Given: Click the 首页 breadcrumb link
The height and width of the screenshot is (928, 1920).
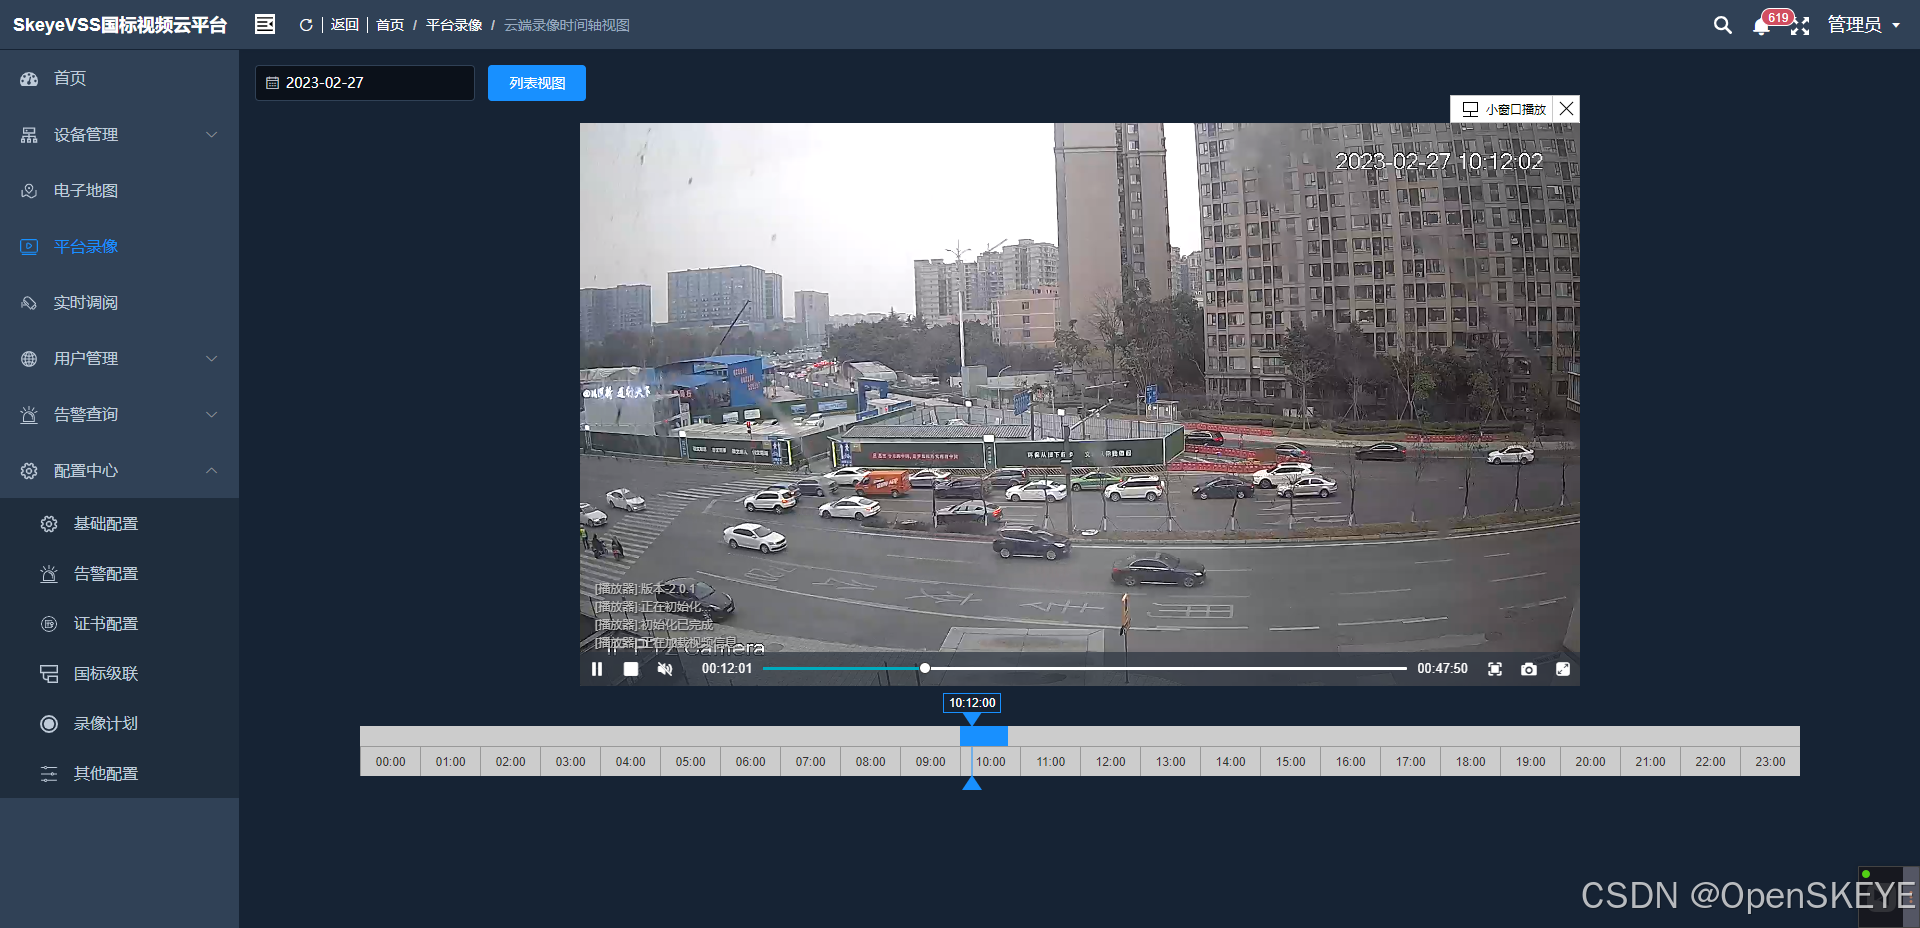Looking at the screenshot, I should pos(390,25).
